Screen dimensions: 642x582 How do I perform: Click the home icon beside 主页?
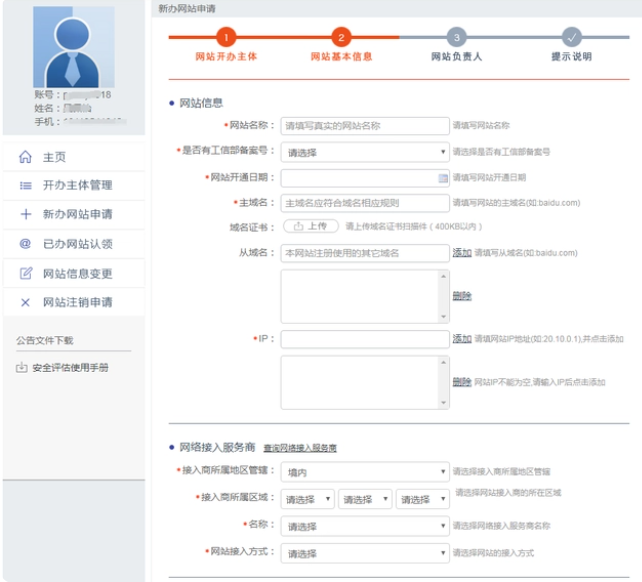pos(26,157)
